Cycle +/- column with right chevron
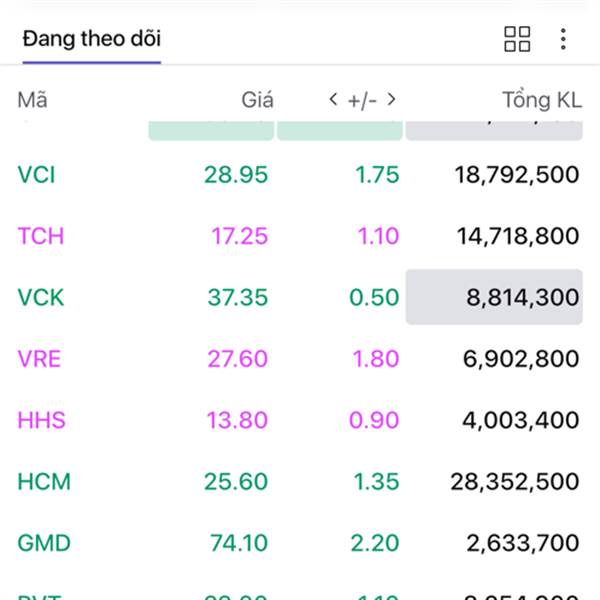600x600 pixels. click(x=391, y=99)
